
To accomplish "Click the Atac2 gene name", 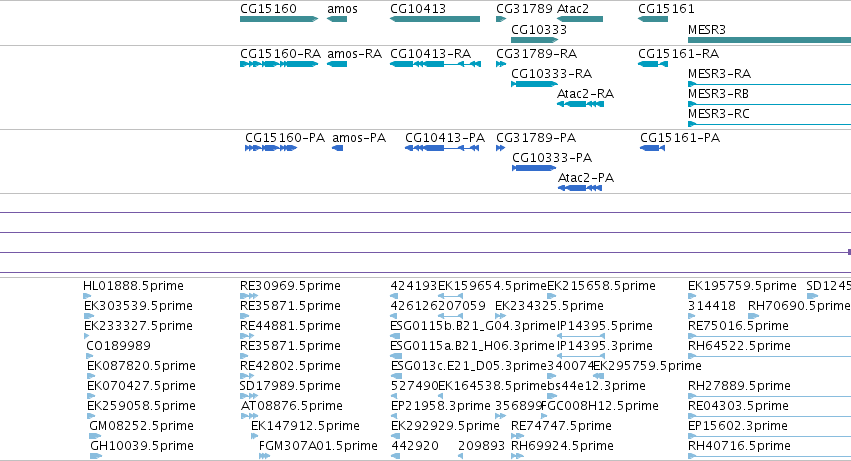I will tap(573, 9).
